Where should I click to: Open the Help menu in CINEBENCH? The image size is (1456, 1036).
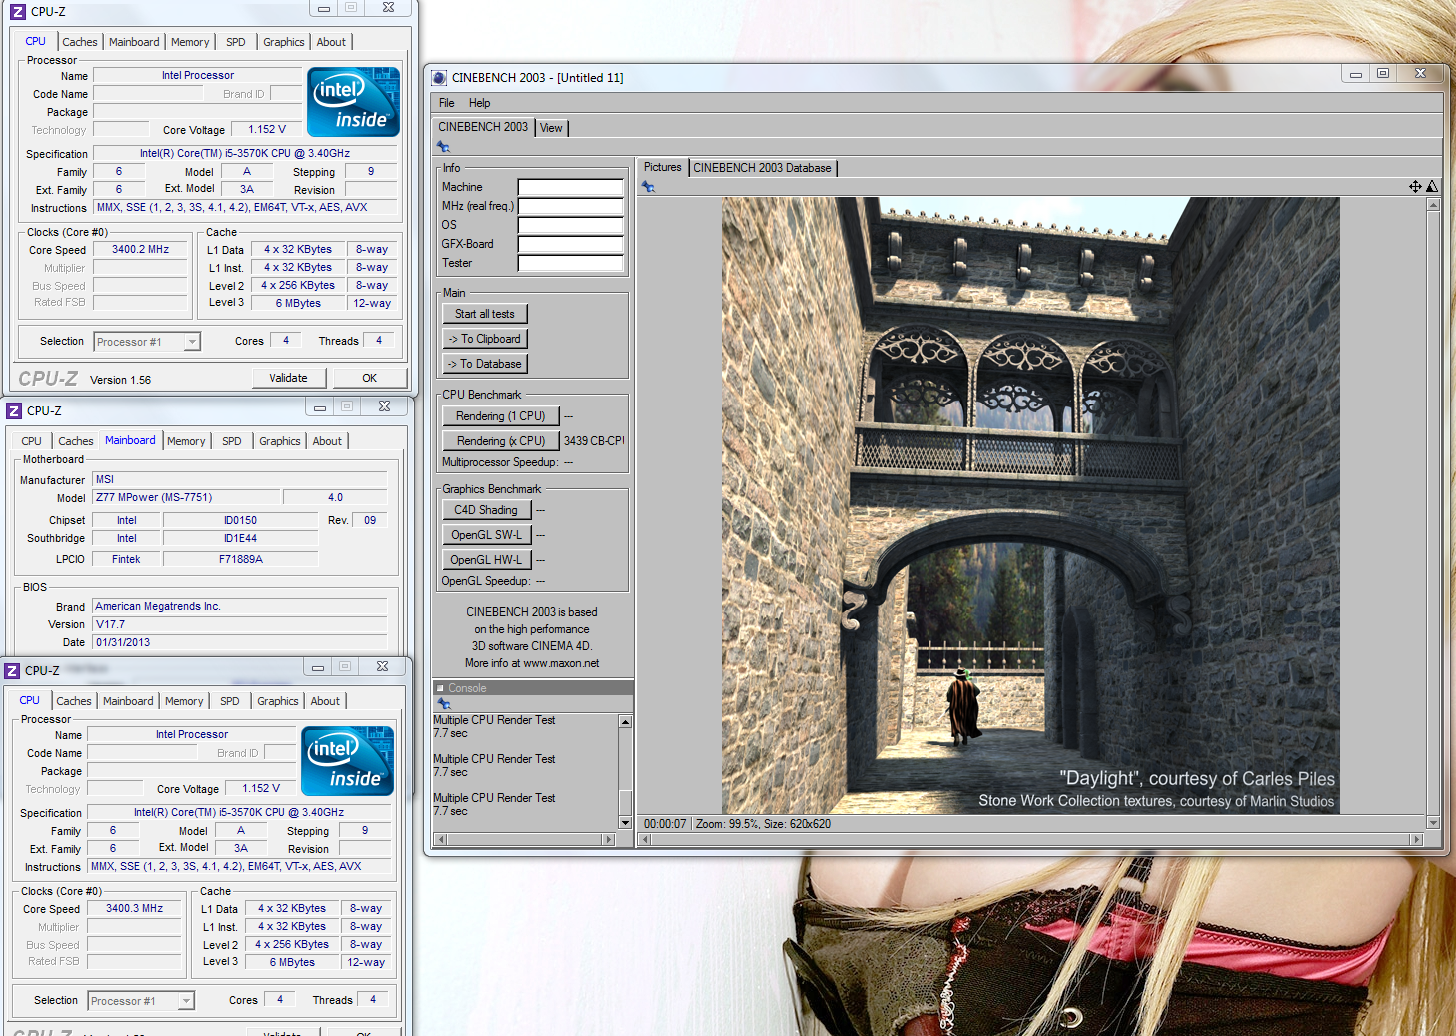pos(480,103)
